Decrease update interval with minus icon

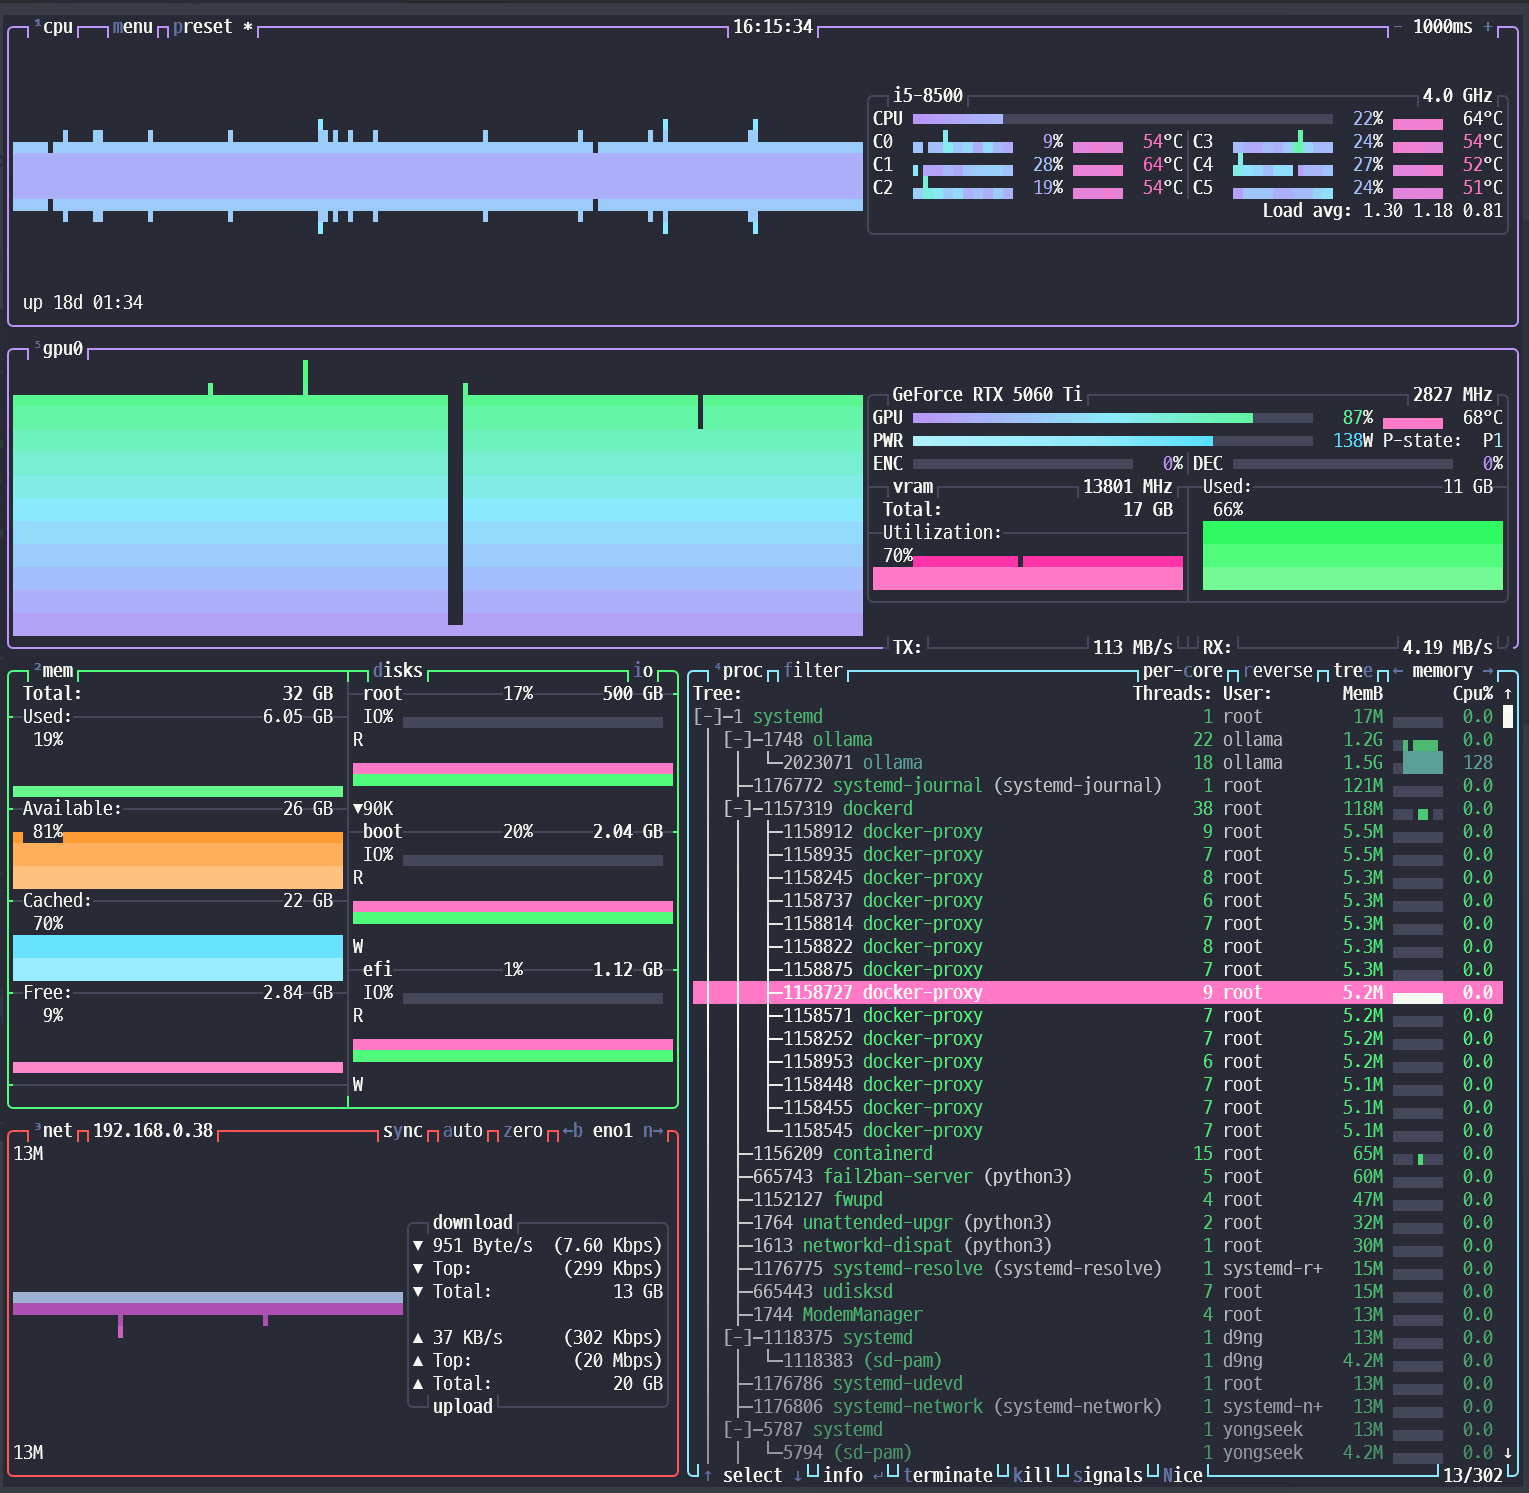pyautogui.click(x=1398, y=27)
